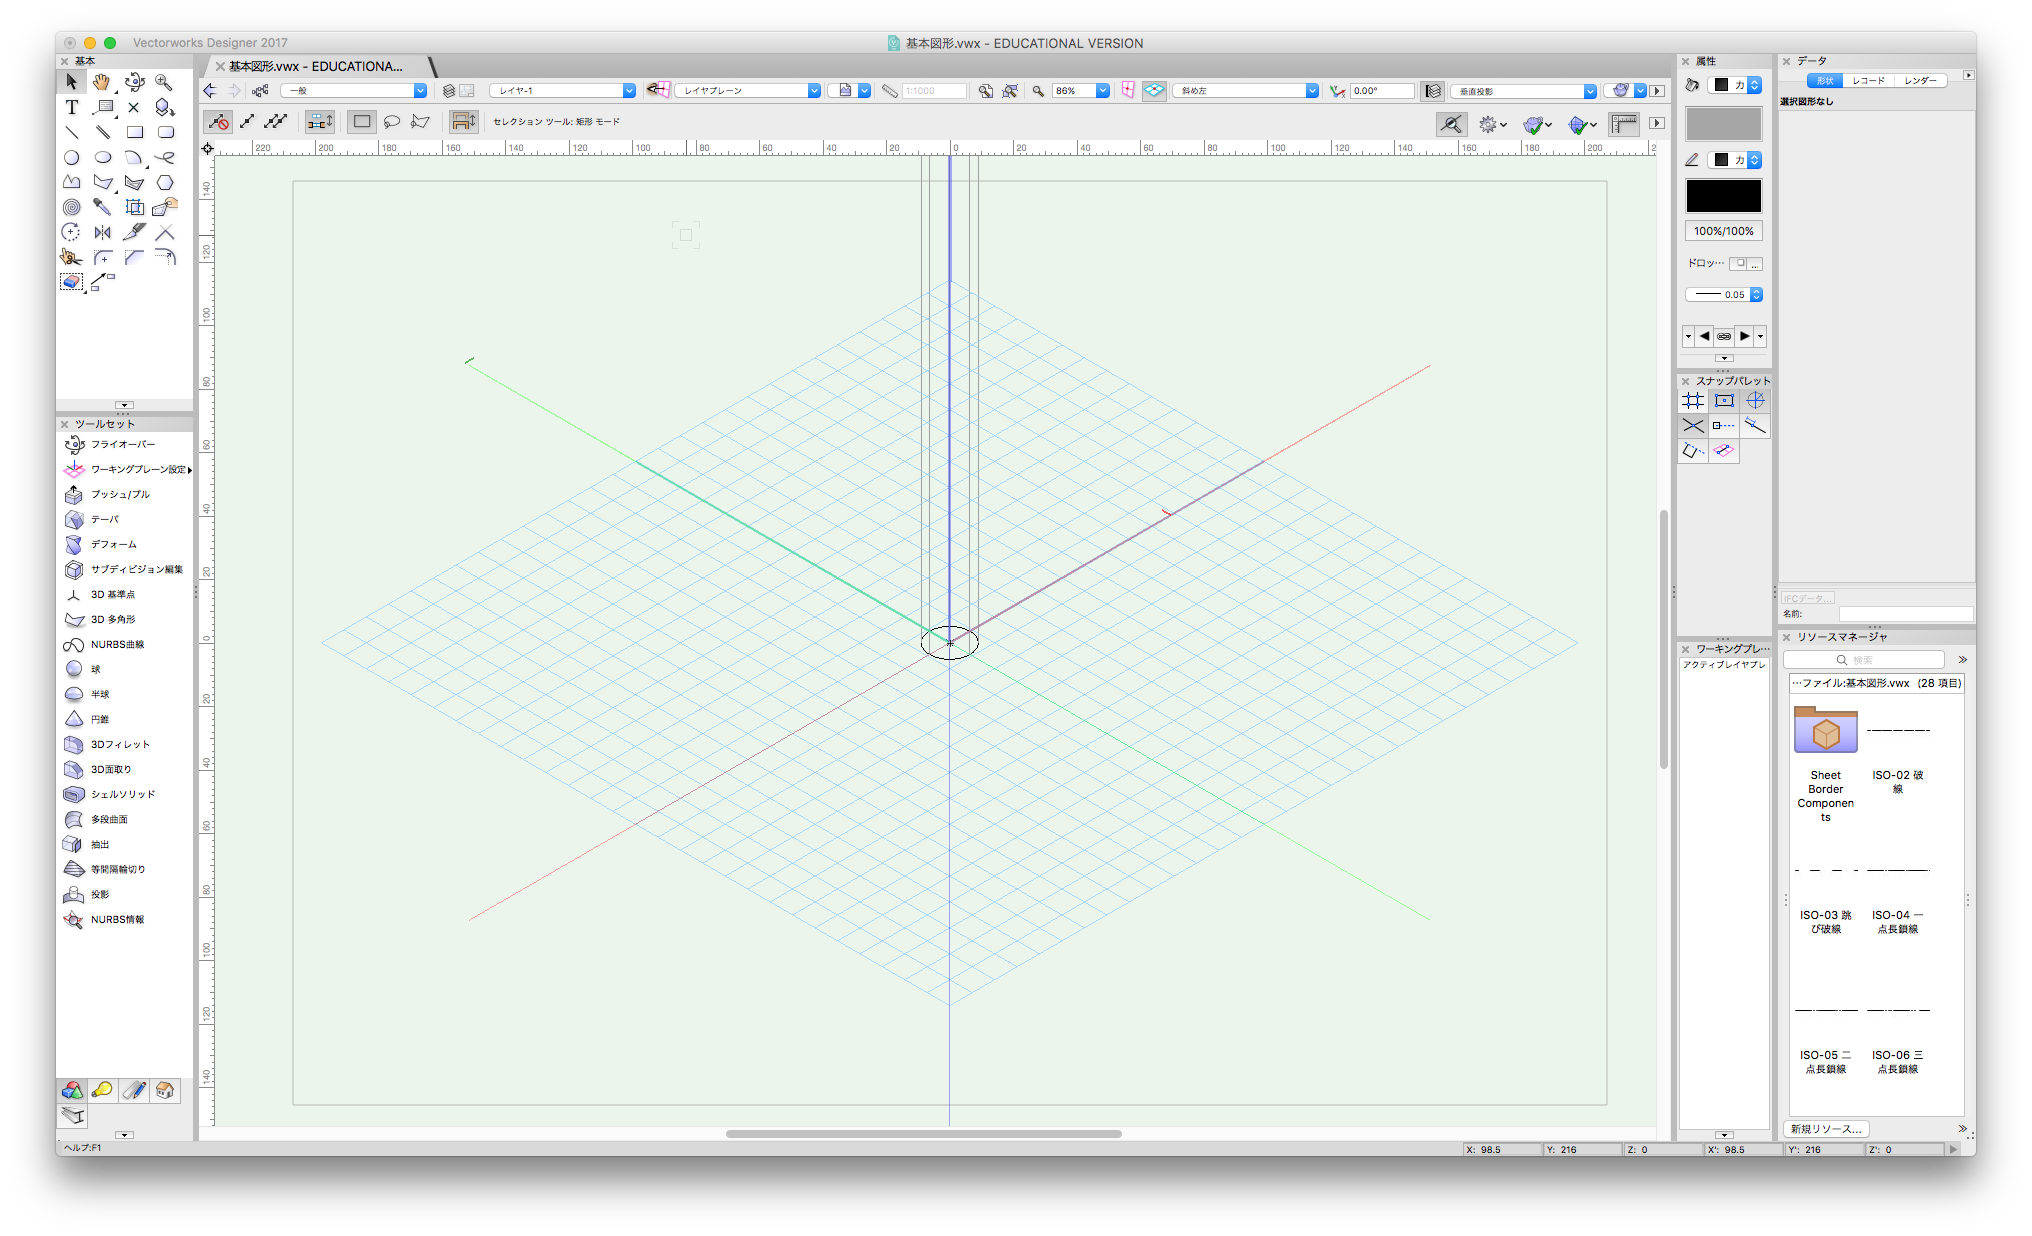Toggle Snap to Intersection in snap palette

click(x=1693, y=426)
